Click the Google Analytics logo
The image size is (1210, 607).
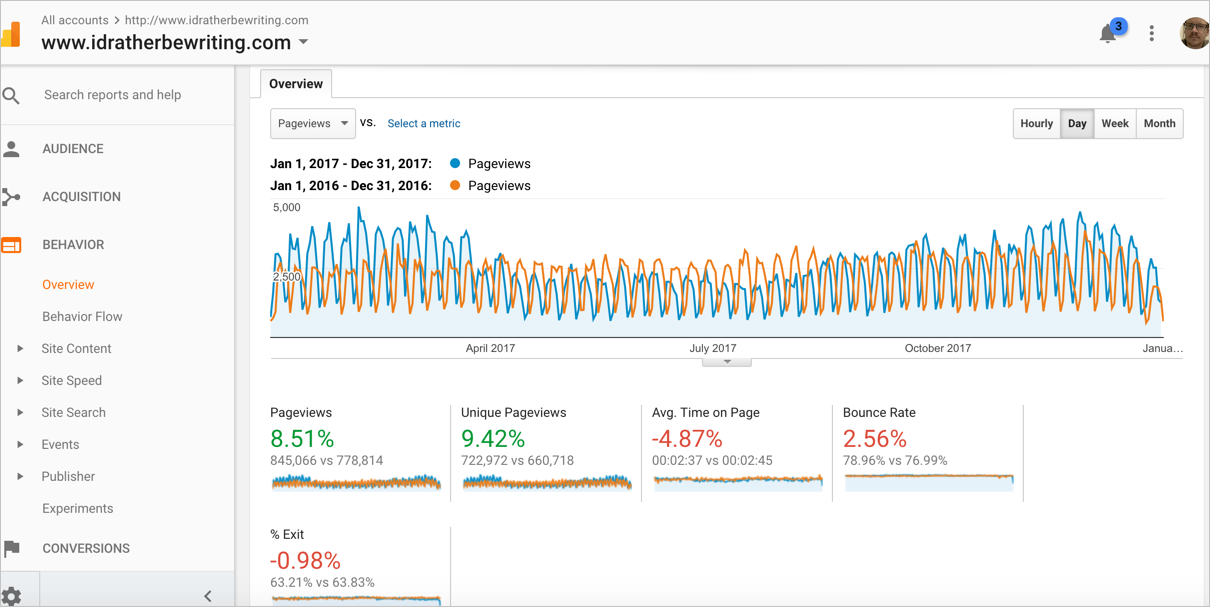(11, 35)
